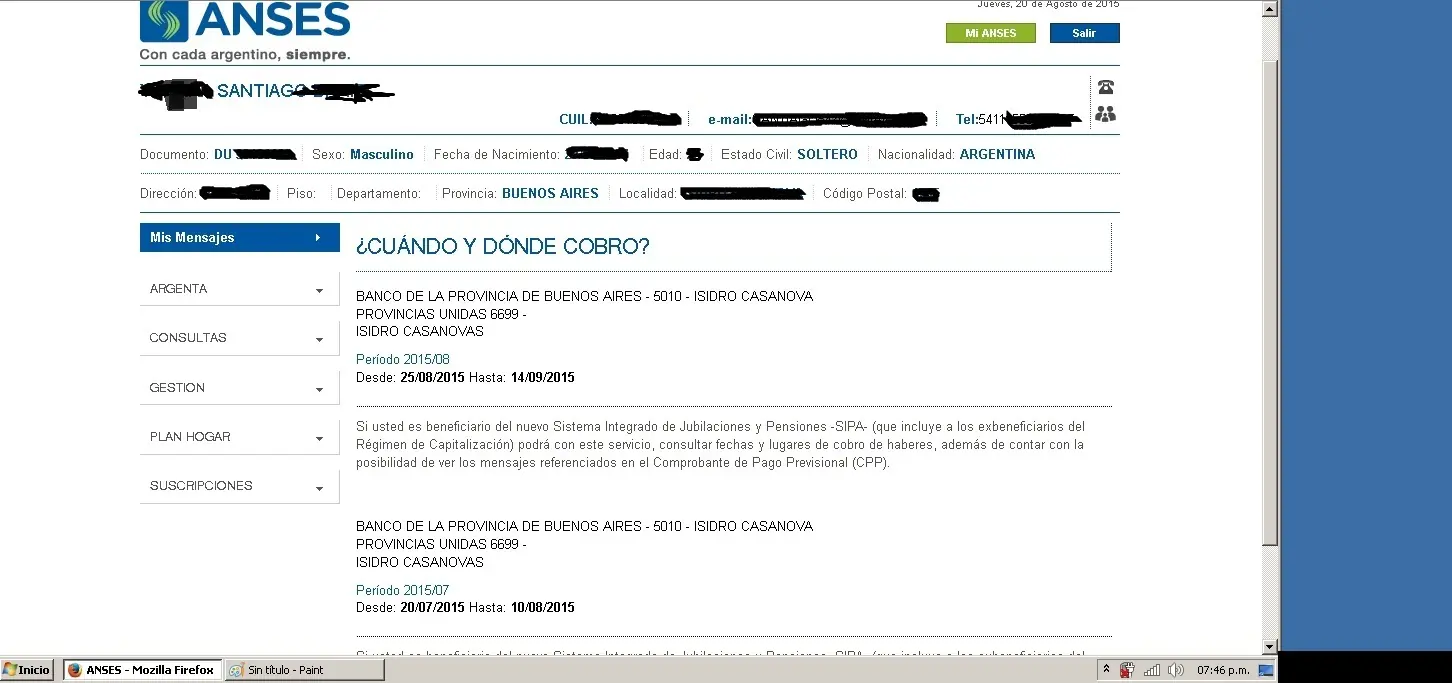1452x683 pixels.
Task: Click the show desktop tray icon
Action: [x=1266, y=670]
